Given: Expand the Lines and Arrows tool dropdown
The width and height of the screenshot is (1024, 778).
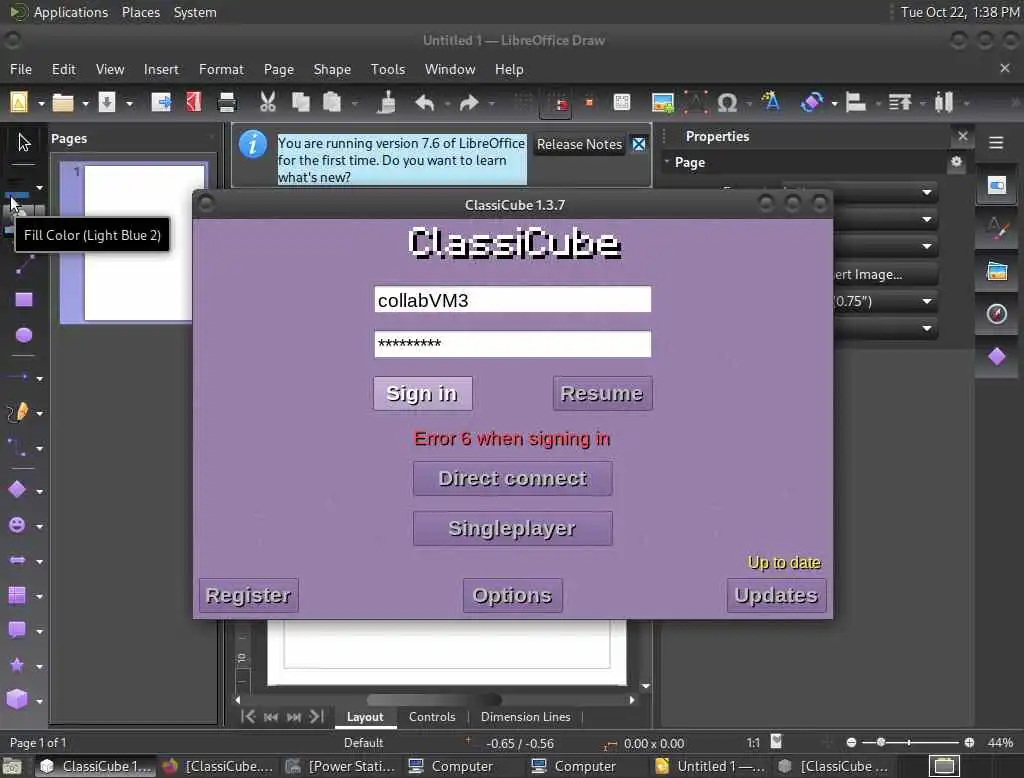Looking at the screenshot, I should click(39, 378).
